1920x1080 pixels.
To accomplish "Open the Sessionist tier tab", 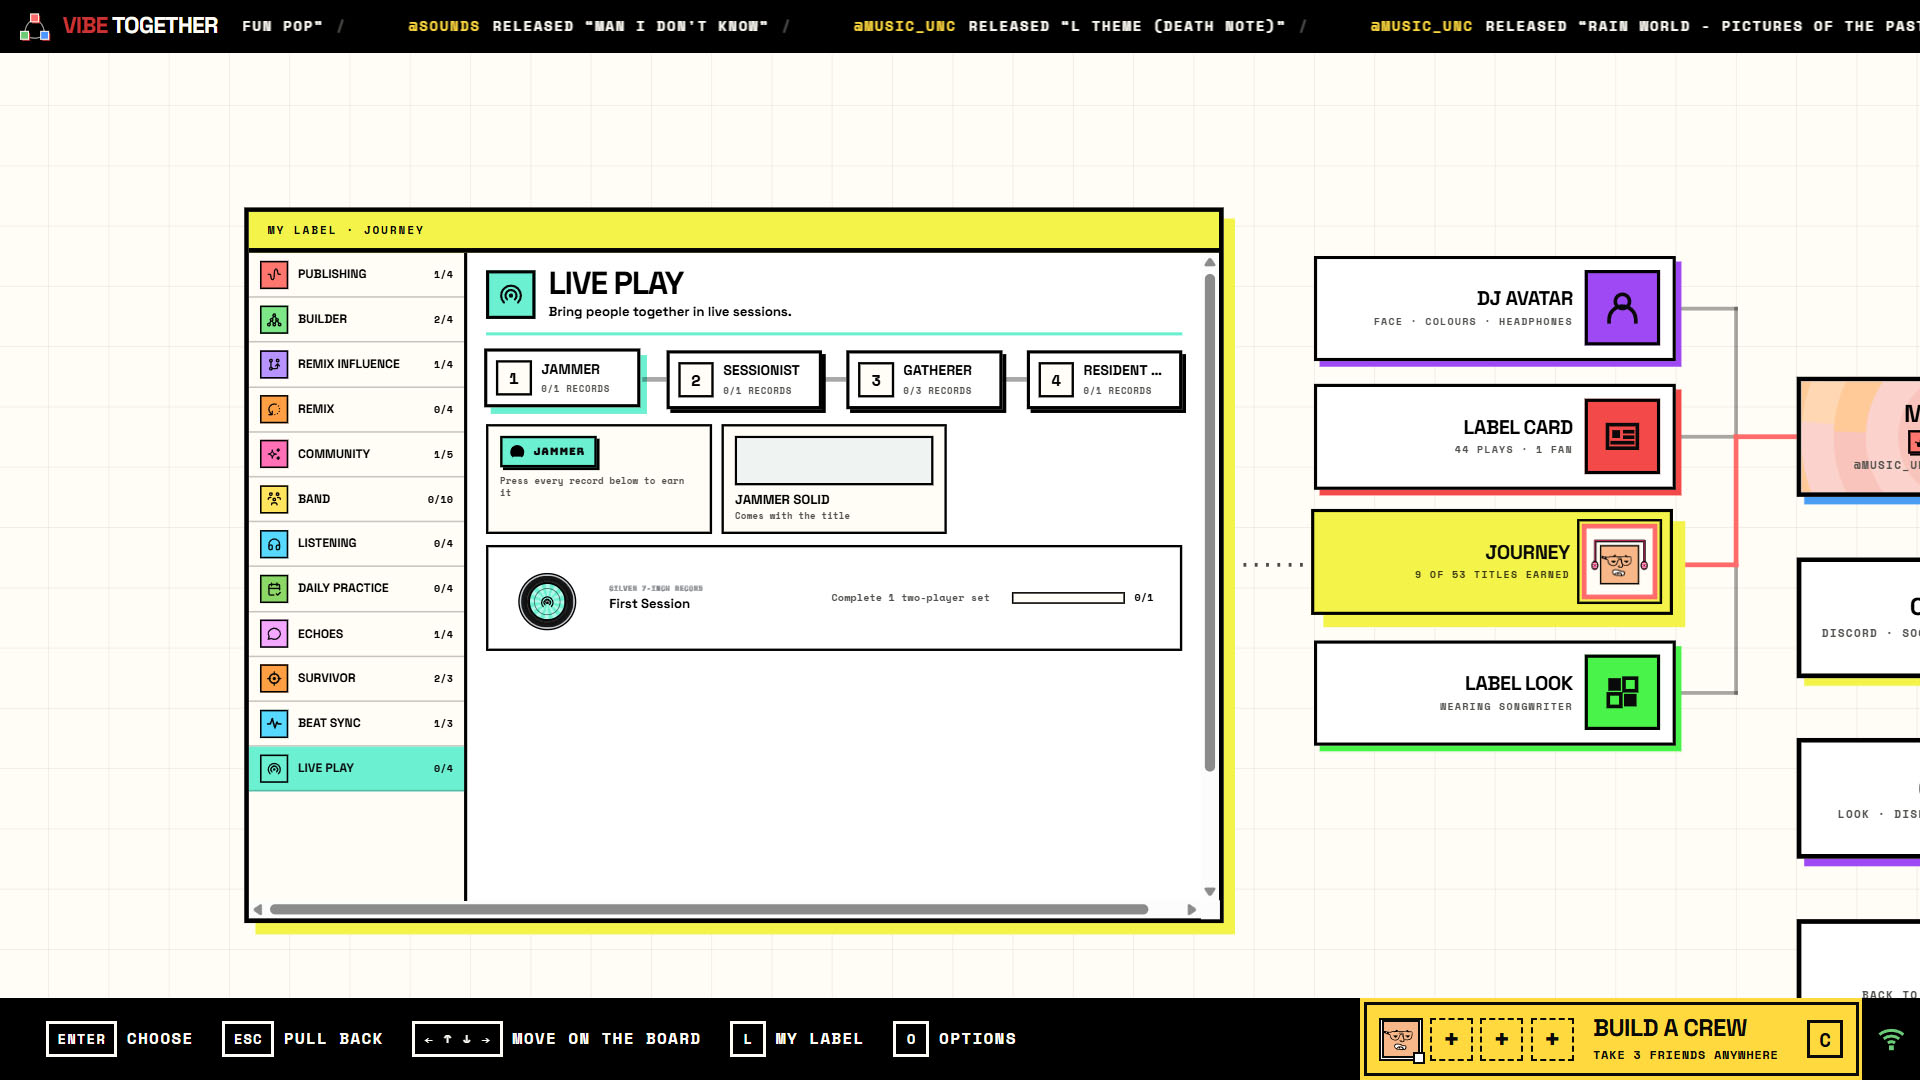I will pos(744,379).
